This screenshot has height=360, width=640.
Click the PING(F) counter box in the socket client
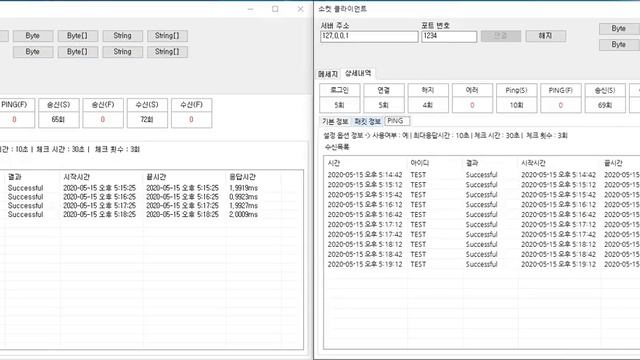coord(560,98)
